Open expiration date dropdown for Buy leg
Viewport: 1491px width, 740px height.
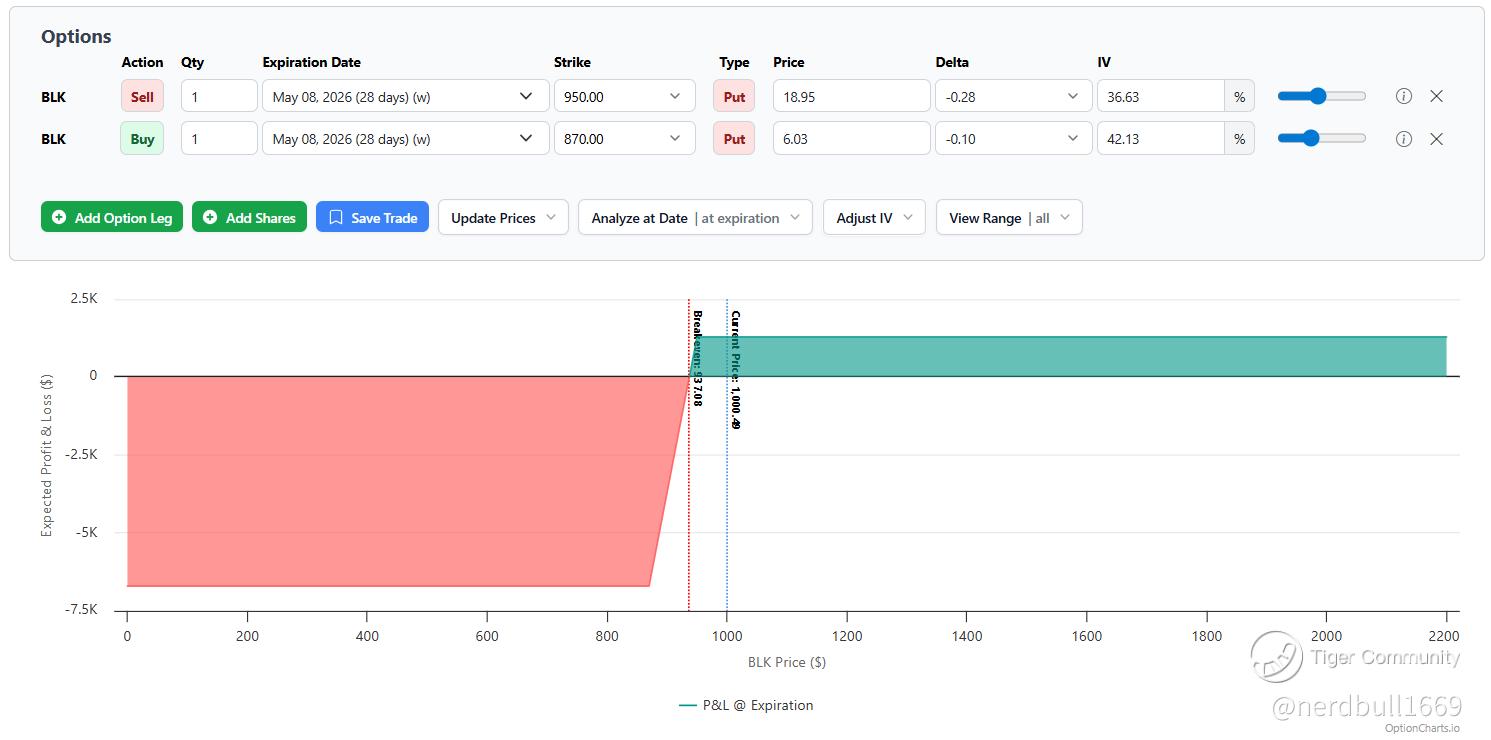[405, 139]
